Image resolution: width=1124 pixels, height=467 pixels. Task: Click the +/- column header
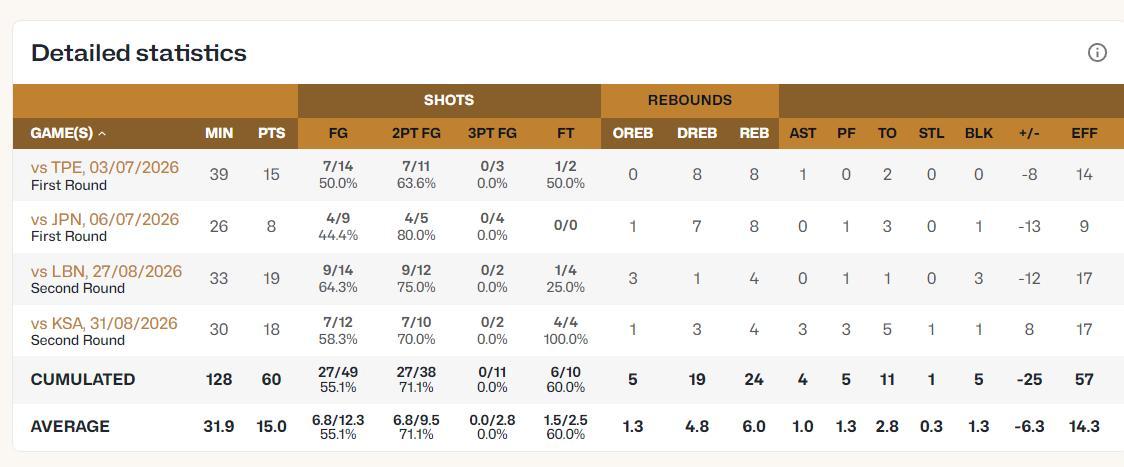tap(1029, 133)
